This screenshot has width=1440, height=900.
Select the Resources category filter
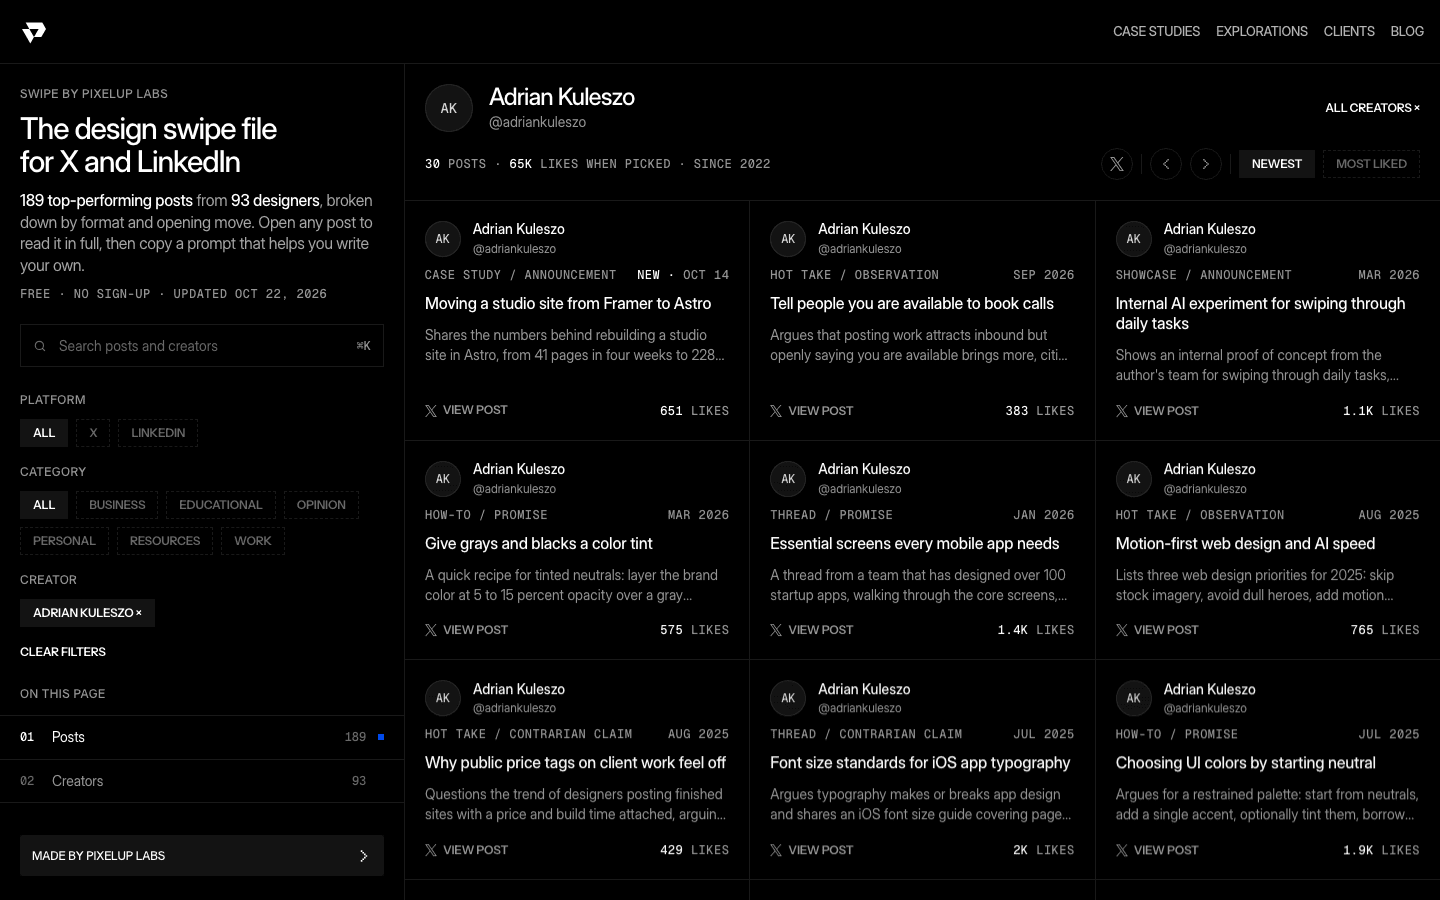coord(165,541)
